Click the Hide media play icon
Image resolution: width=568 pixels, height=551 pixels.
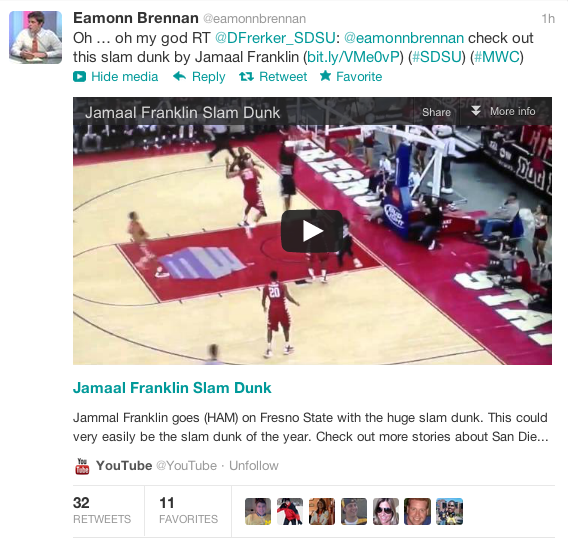(79, 77)
